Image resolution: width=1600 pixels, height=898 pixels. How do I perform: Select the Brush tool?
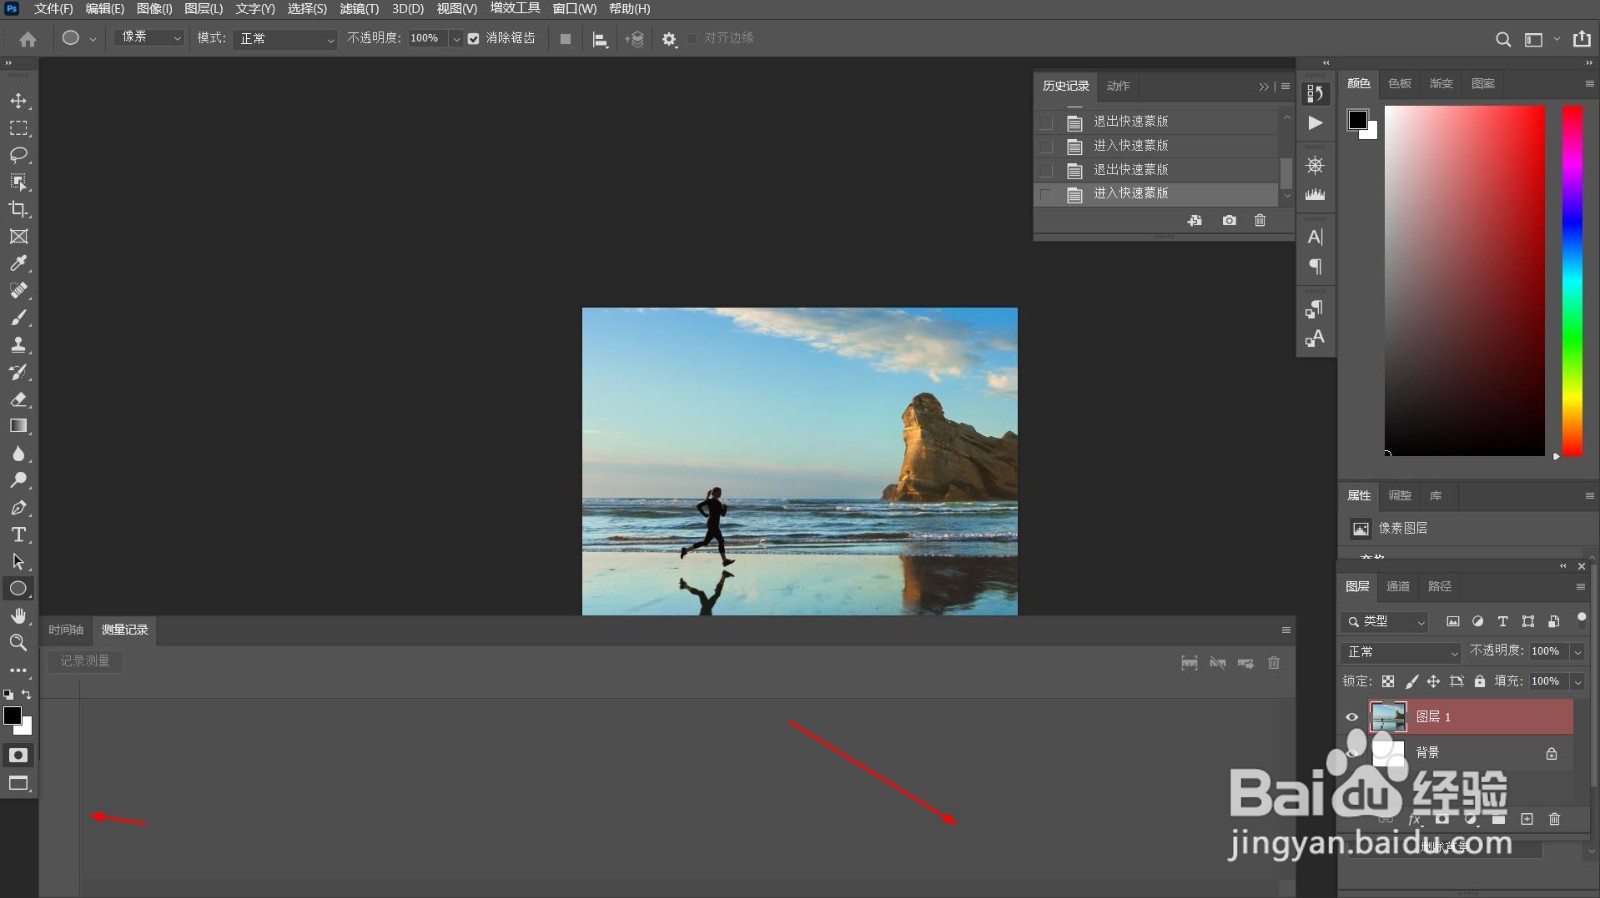tap(18, 317)
